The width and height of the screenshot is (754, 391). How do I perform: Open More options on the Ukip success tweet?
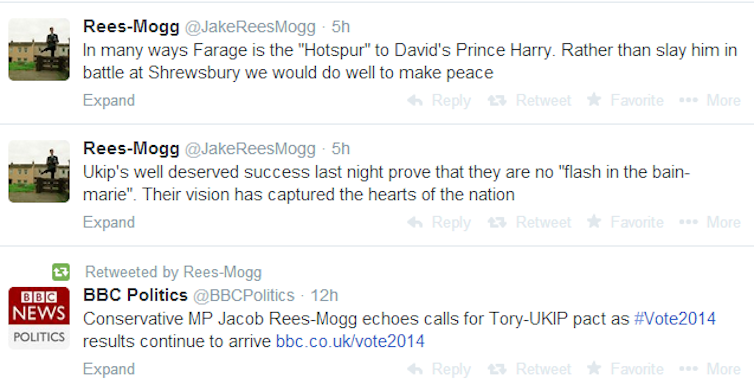(x=710, y=222)
